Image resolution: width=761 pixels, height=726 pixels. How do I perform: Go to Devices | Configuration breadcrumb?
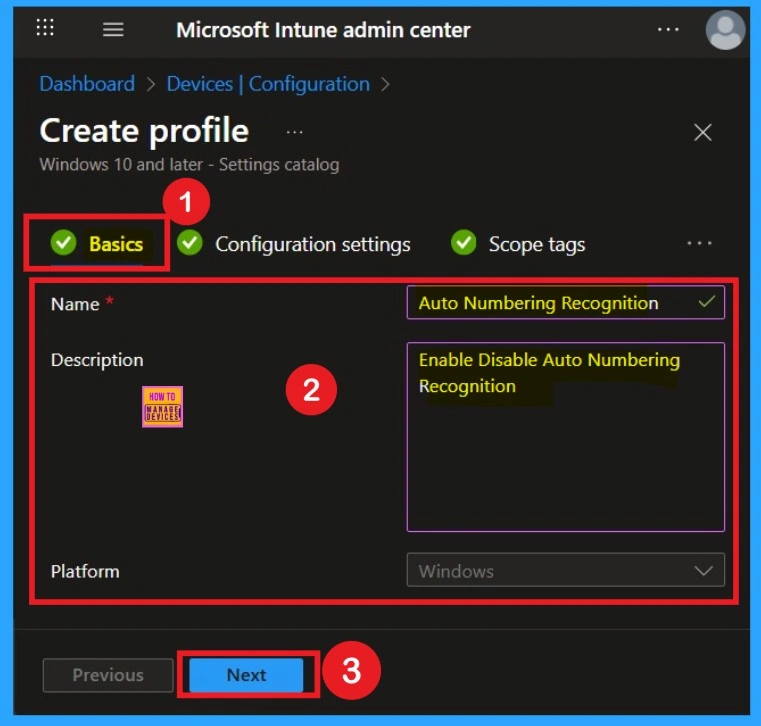[268, 84]
